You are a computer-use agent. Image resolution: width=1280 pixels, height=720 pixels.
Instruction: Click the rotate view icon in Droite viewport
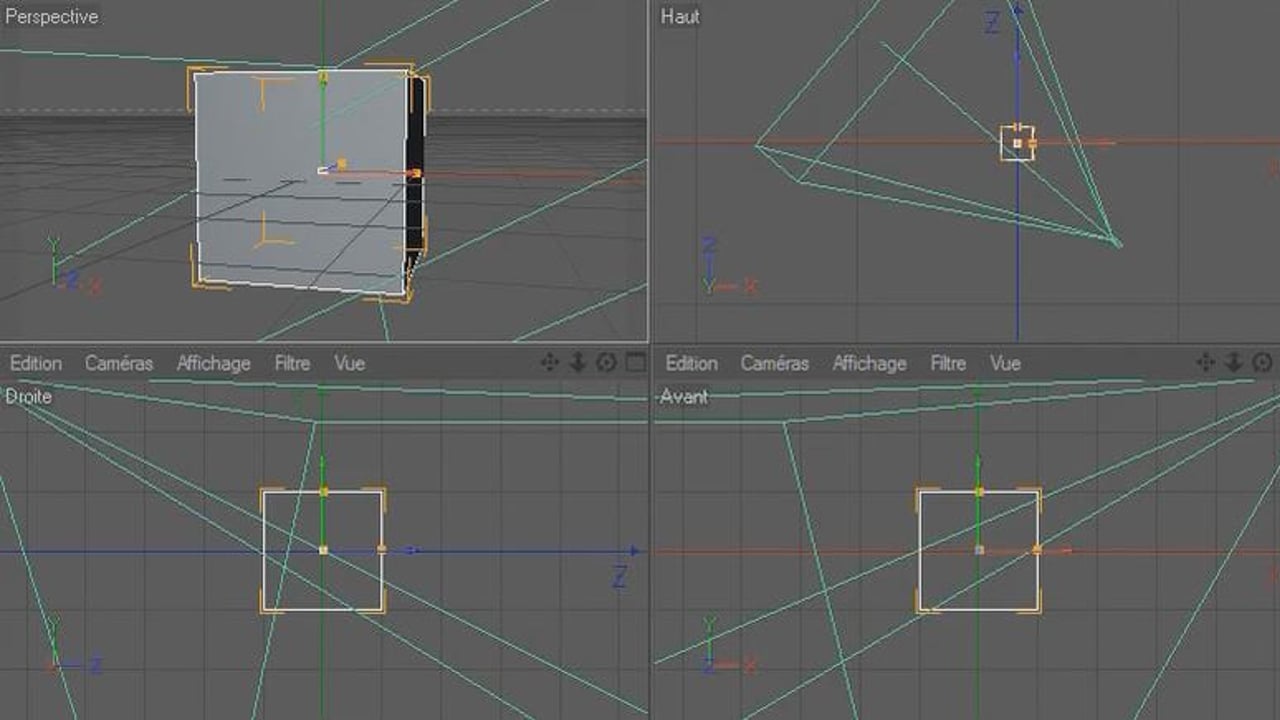(606, 363)
